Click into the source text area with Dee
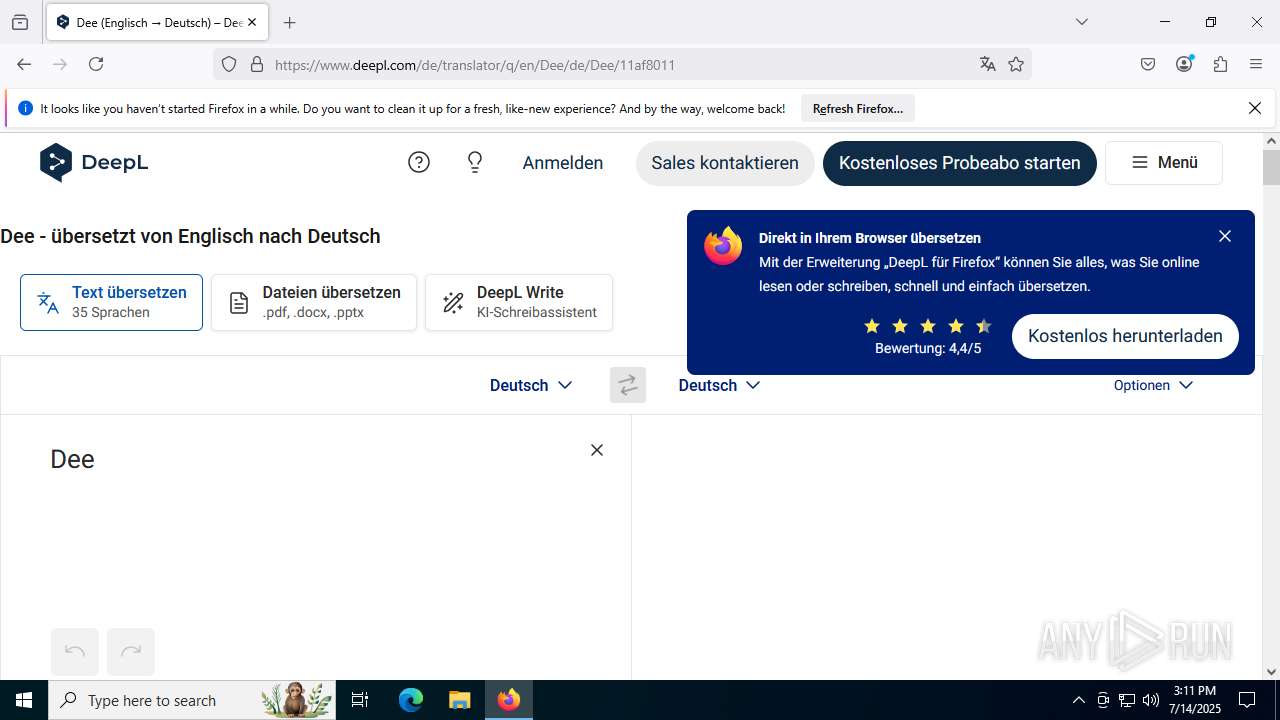Viewport: 1280px width, 720px height. (x=316, y=520)
